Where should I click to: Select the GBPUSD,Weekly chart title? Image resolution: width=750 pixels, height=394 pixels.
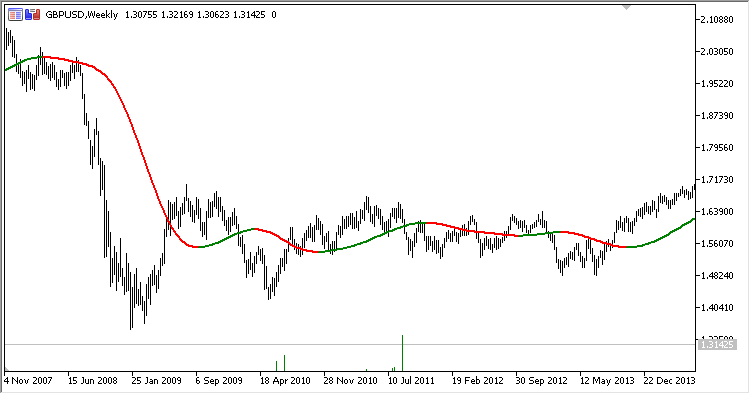82,15
